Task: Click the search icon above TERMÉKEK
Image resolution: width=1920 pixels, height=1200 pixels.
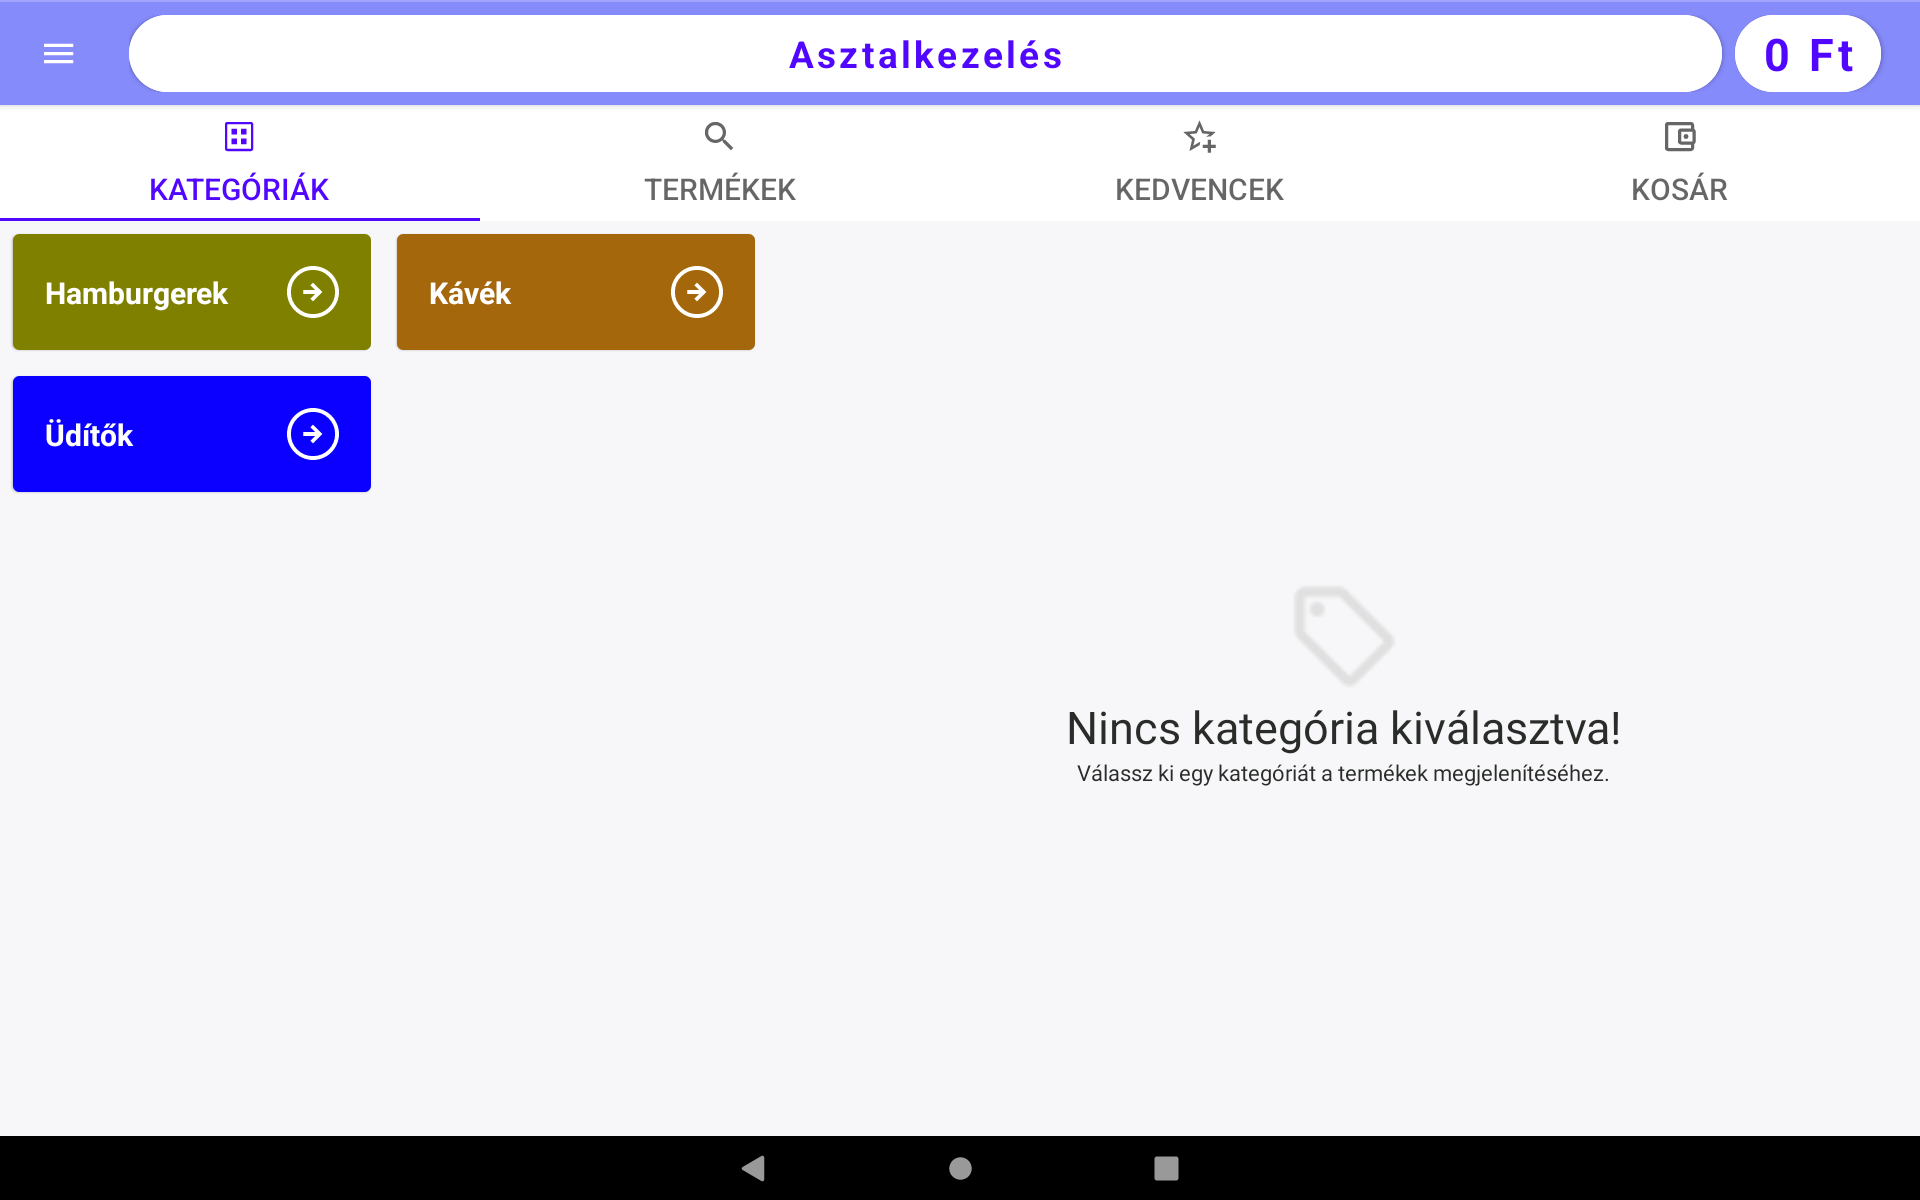Action: [x=718, y=136]
